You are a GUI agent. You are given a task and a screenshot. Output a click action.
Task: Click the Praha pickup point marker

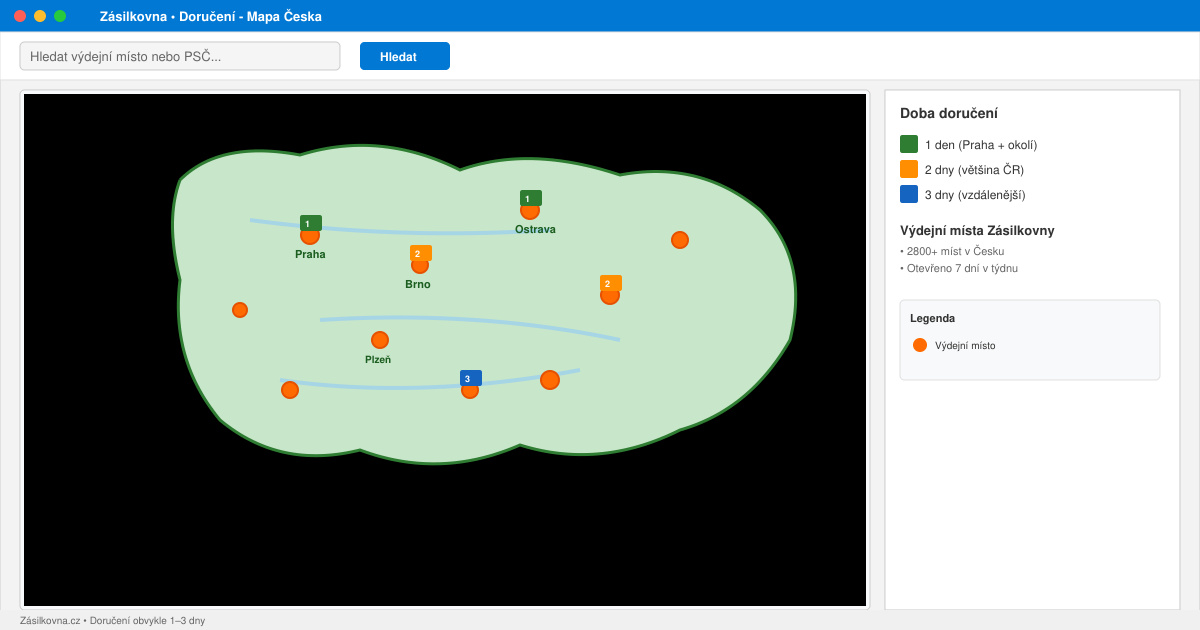point(310,235)
